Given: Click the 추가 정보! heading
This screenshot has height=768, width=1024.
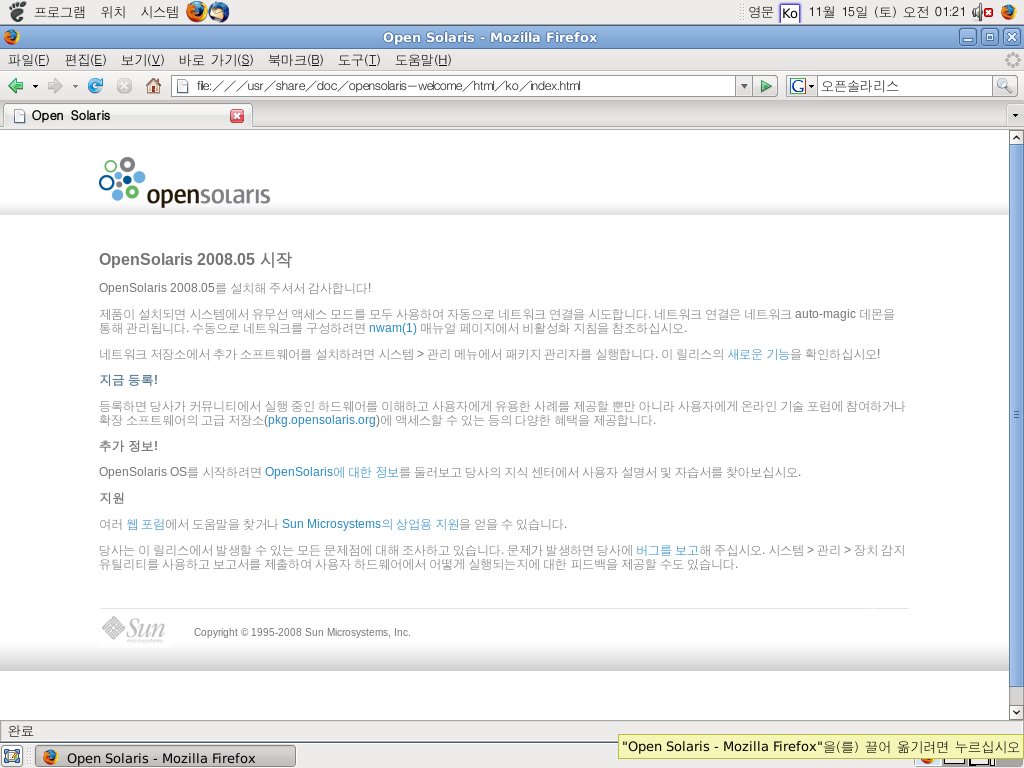Looking at the screenshot, I should click(128, 446).
